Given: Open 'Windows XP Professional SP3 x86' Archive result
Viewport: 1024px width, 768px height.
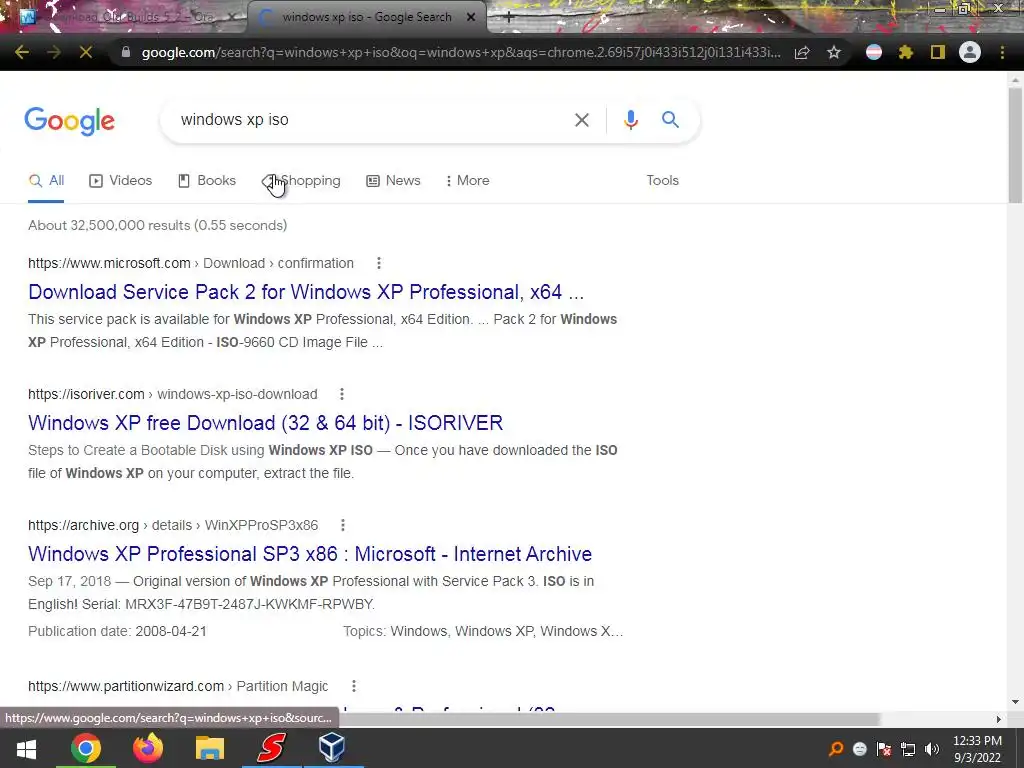Looking at the screenshot, I should 310,554.
